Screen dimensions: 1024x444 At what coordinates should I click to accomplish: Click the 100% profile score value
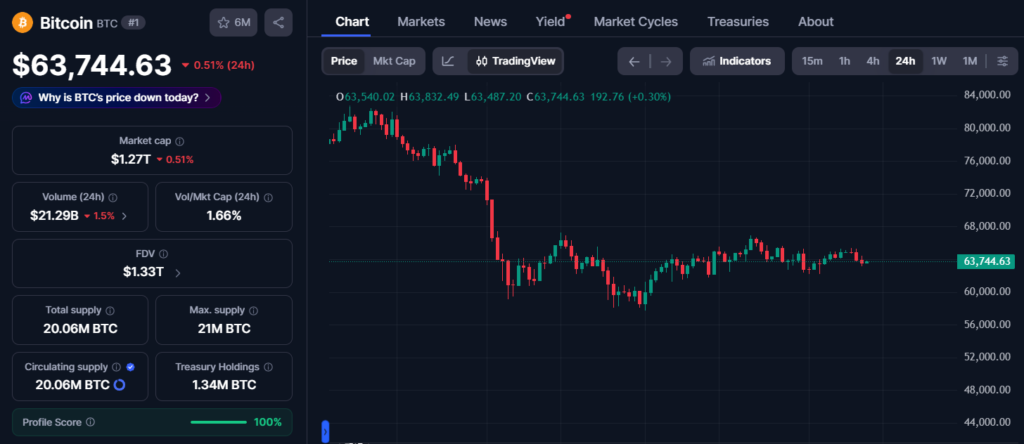pos(268,422)
